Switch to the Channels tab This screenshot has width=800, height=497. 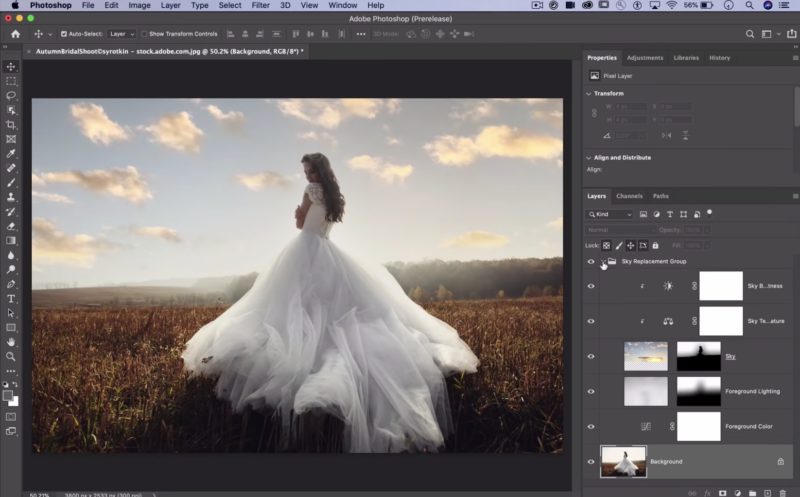point(629,196)
